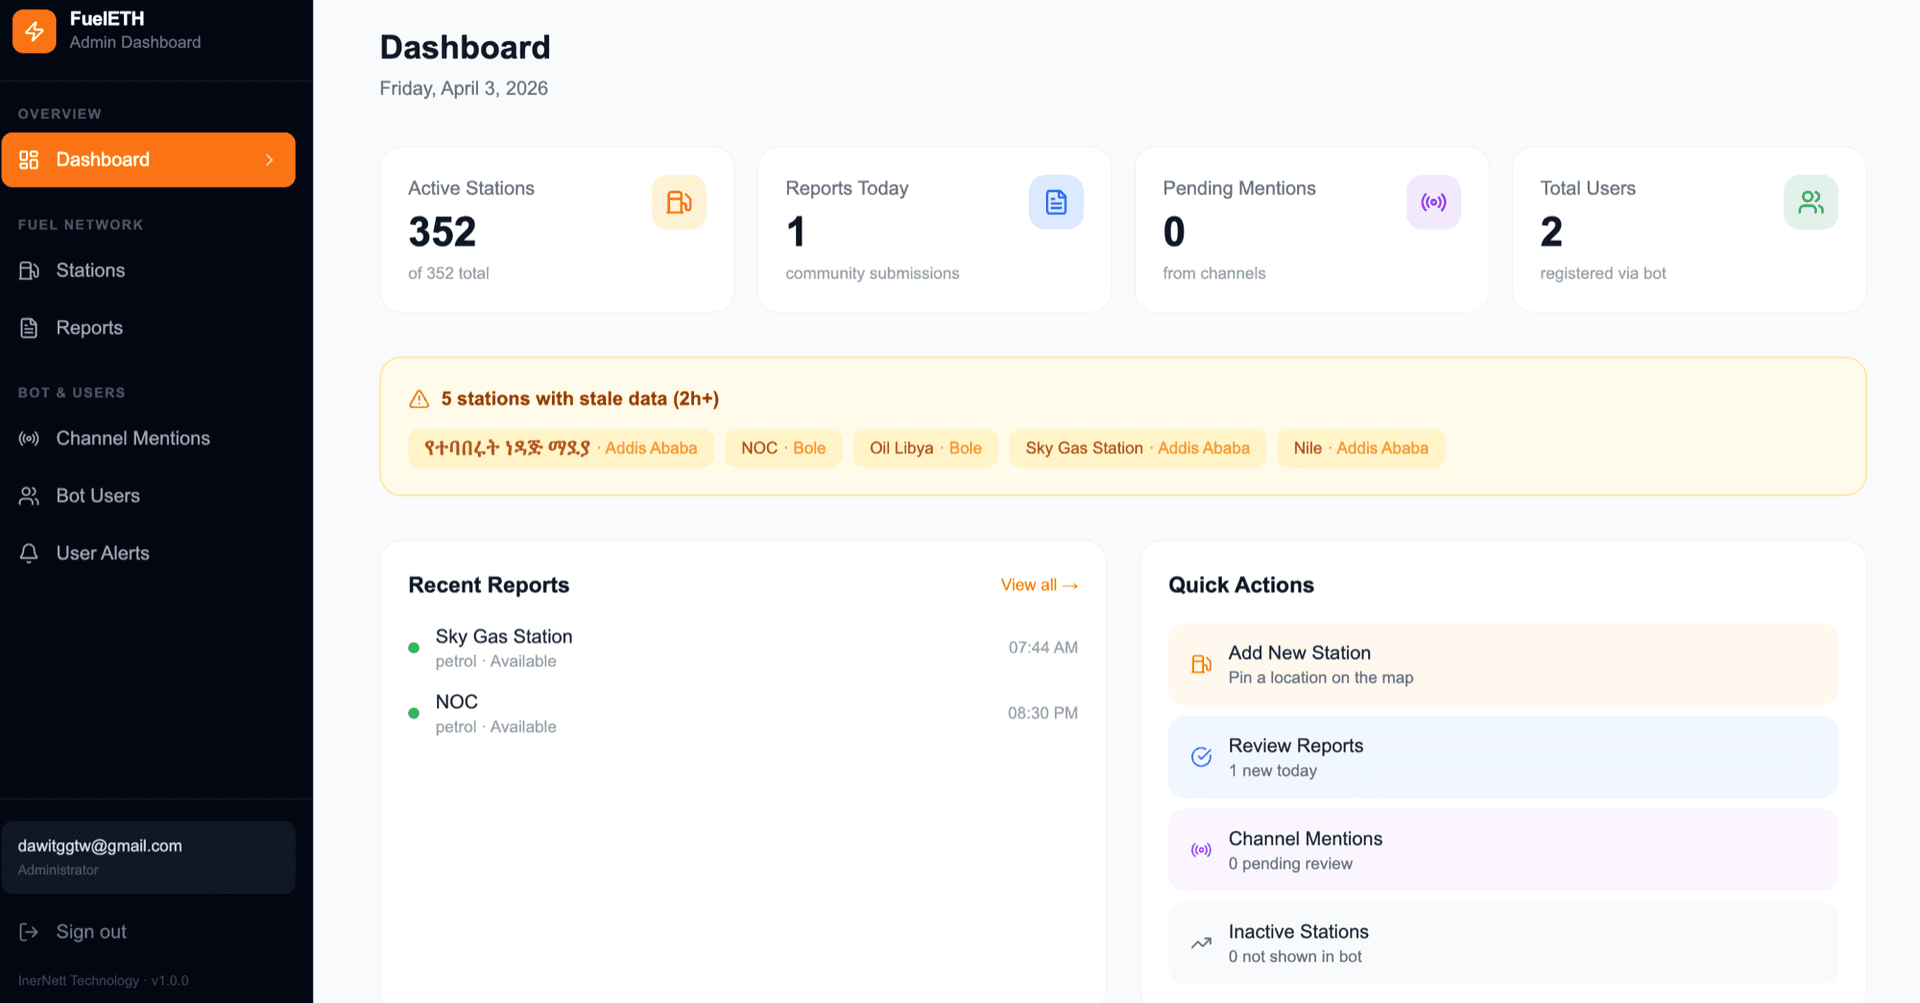
Task: Open the Review Reports quick action
Action: pyautogui.click(x=1503, y=757)
